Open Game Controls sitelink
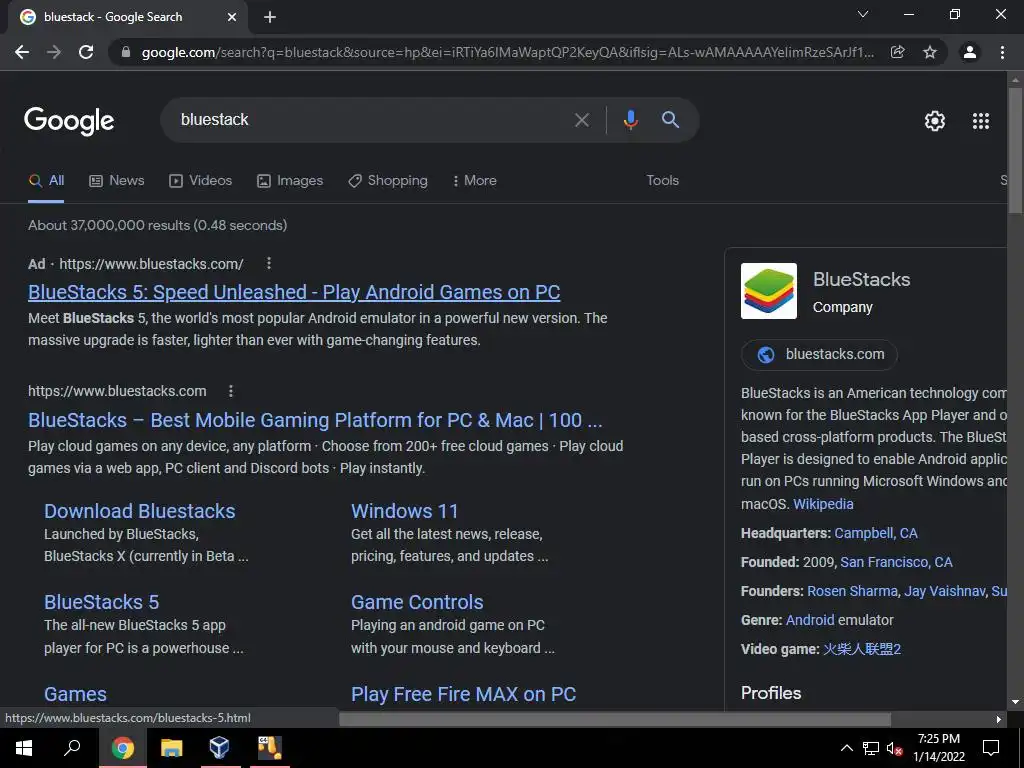Viewport: 1024px width, 768px height. click(x=417, y=602)
